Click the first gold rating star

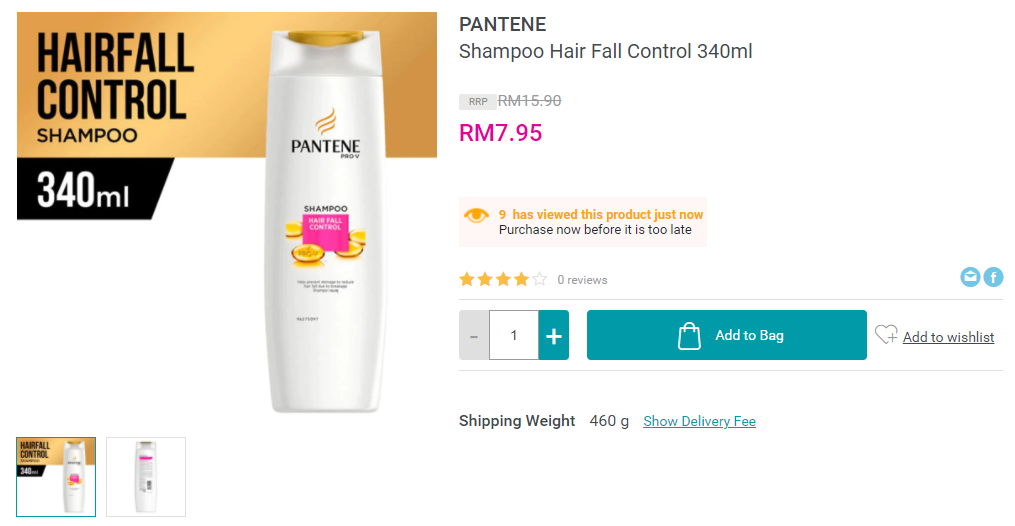(x=467, y=279)
